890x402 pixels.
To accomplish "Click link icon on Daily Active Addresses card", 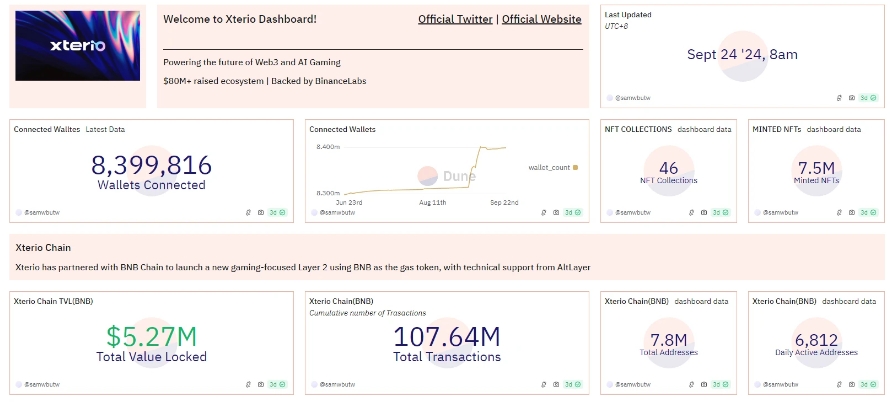I will tap(839, 384).
